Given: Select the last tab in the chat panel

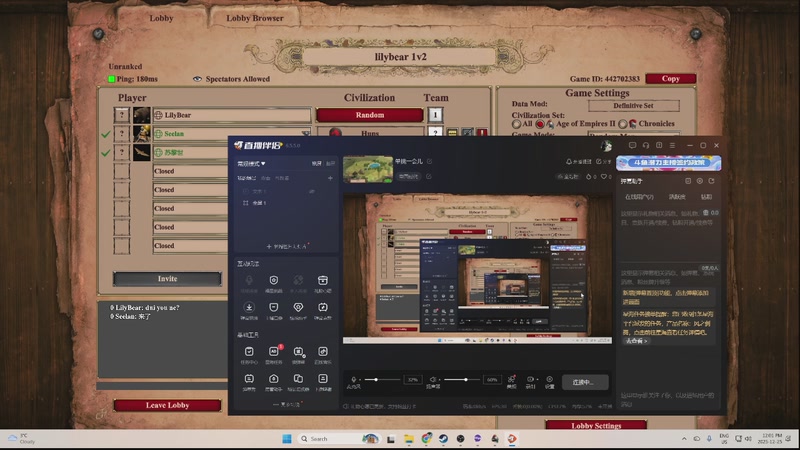Looking at the screenshot, I should 706,197.
